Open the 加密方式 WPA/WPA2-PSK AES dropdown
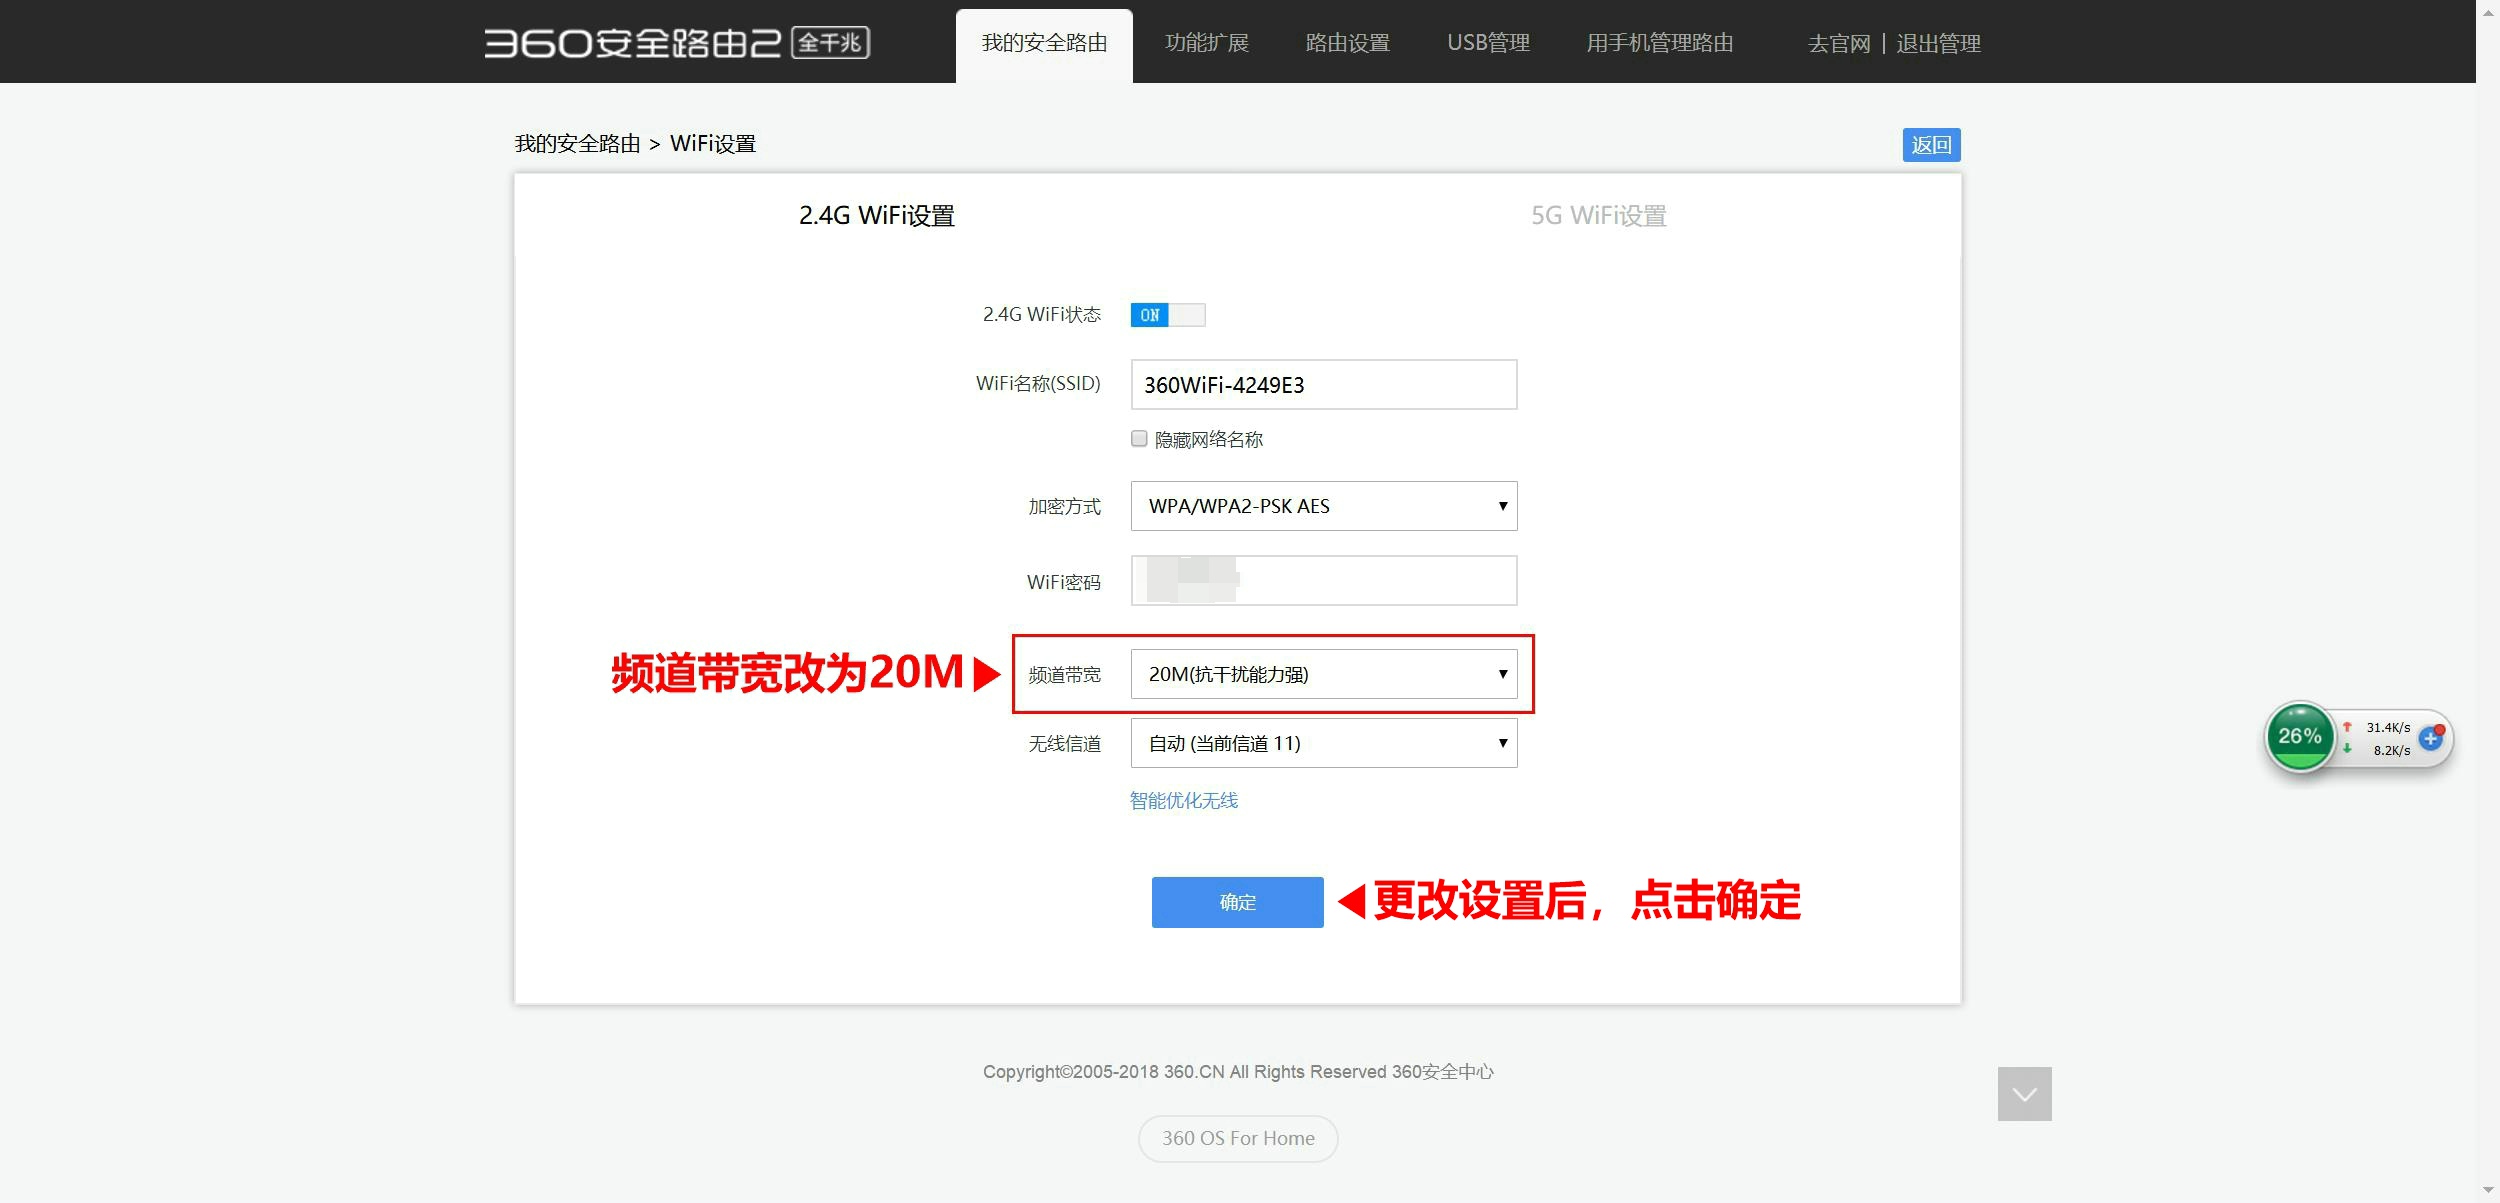 [x=1324, y=506]
